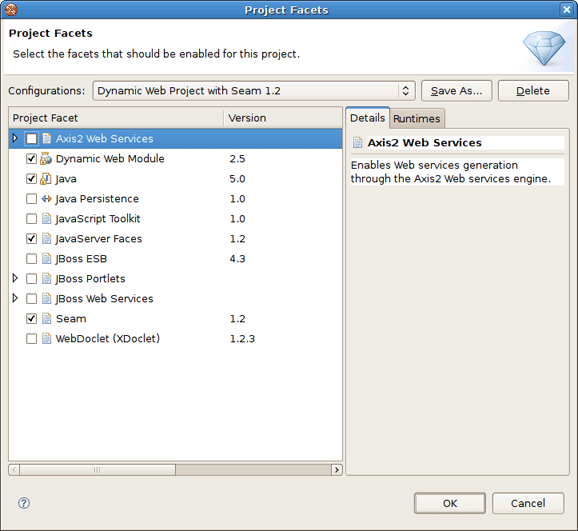
Task: Uncheck the Java facet checkbox
Action: [31, 179]
